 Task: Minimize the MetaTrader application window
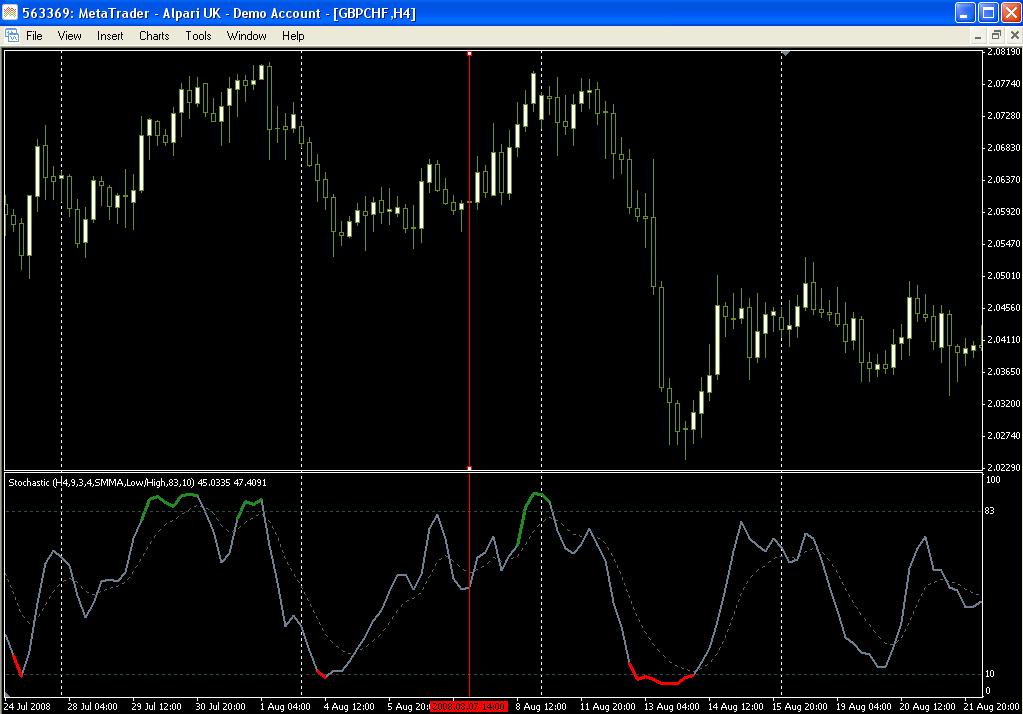(962, 12)
